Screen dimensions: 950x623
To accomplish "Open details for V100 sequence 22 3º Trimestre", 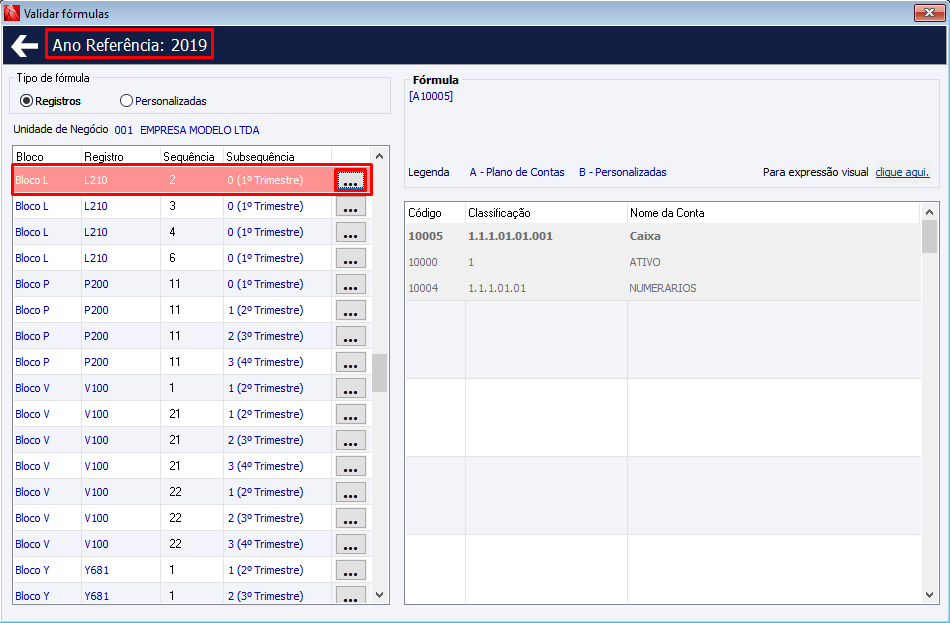I will pyautogui.click(x=350, y=519).
